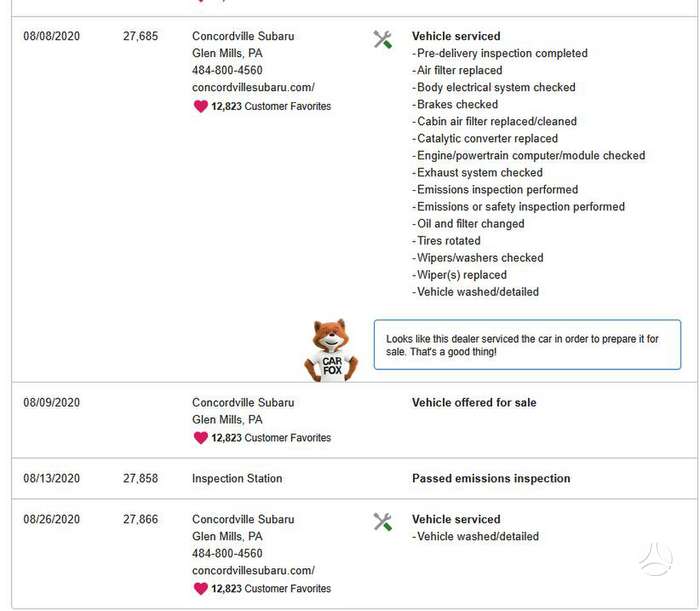700x611 pixels.
Task: Click phone number 484-800-4560 in first entry
Action: (x=227, y=70)
